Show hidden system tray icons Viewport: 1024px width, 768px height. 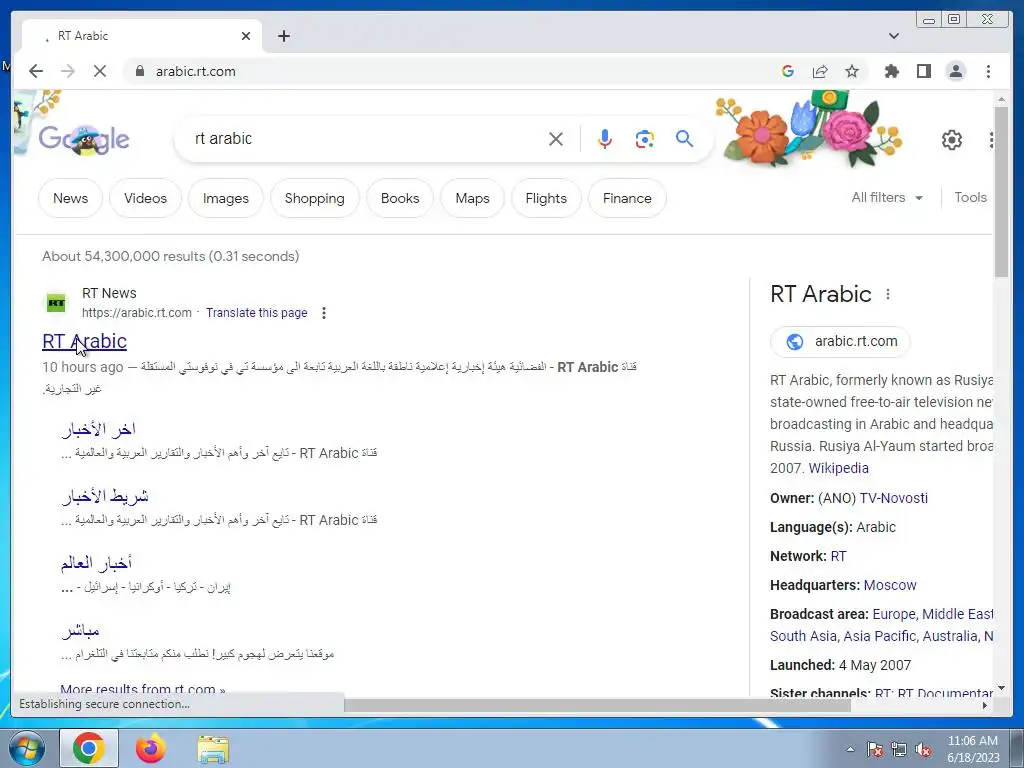[x=850, y=749]
